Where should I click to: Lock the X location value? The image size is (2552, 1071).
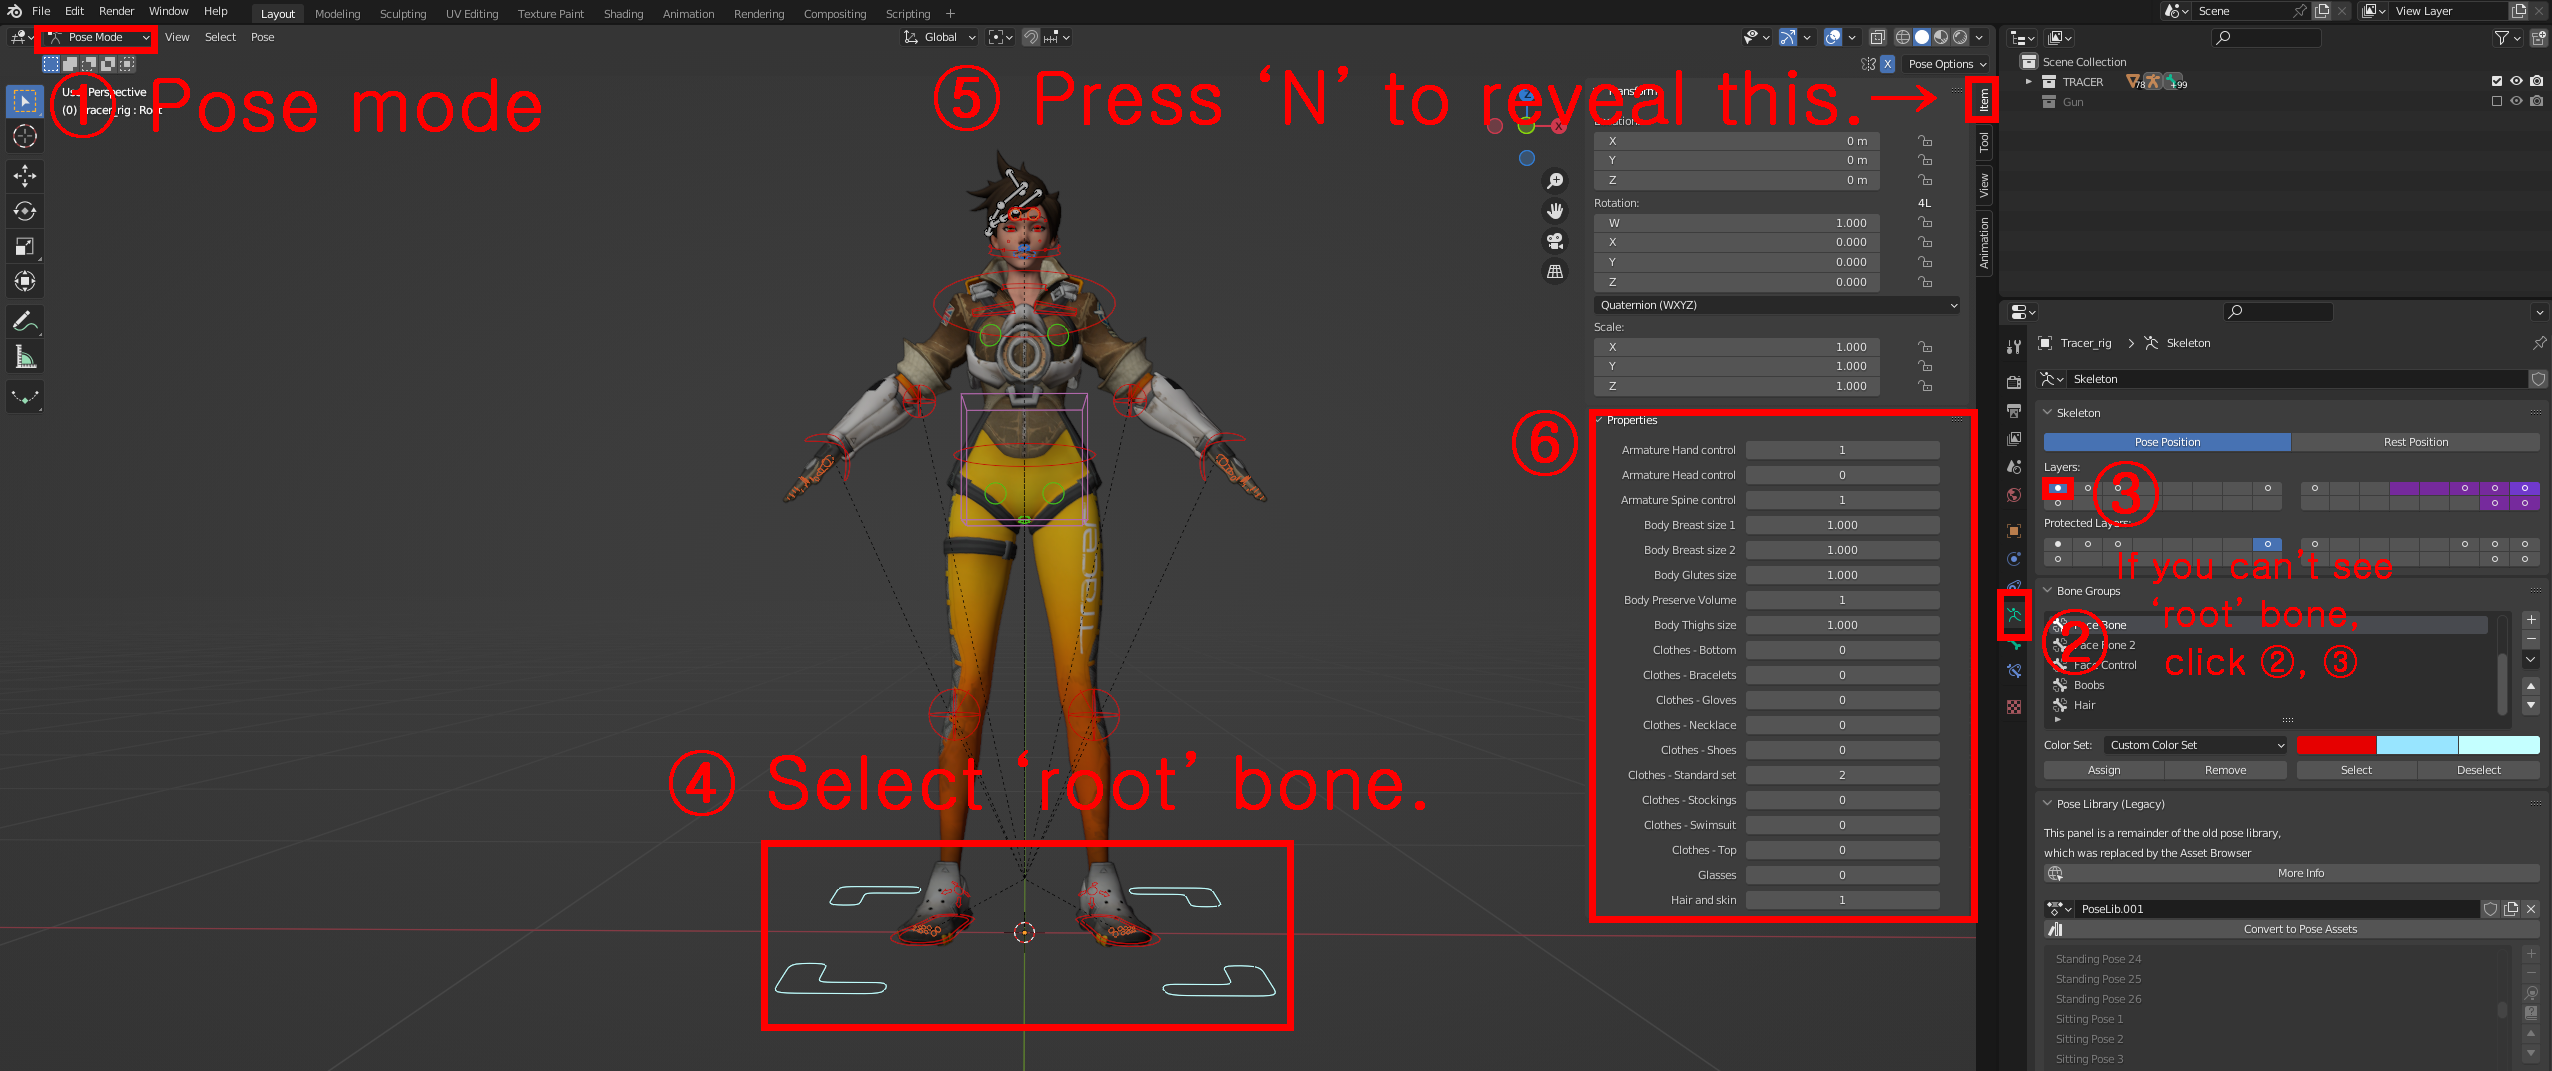click(1925, 141)
